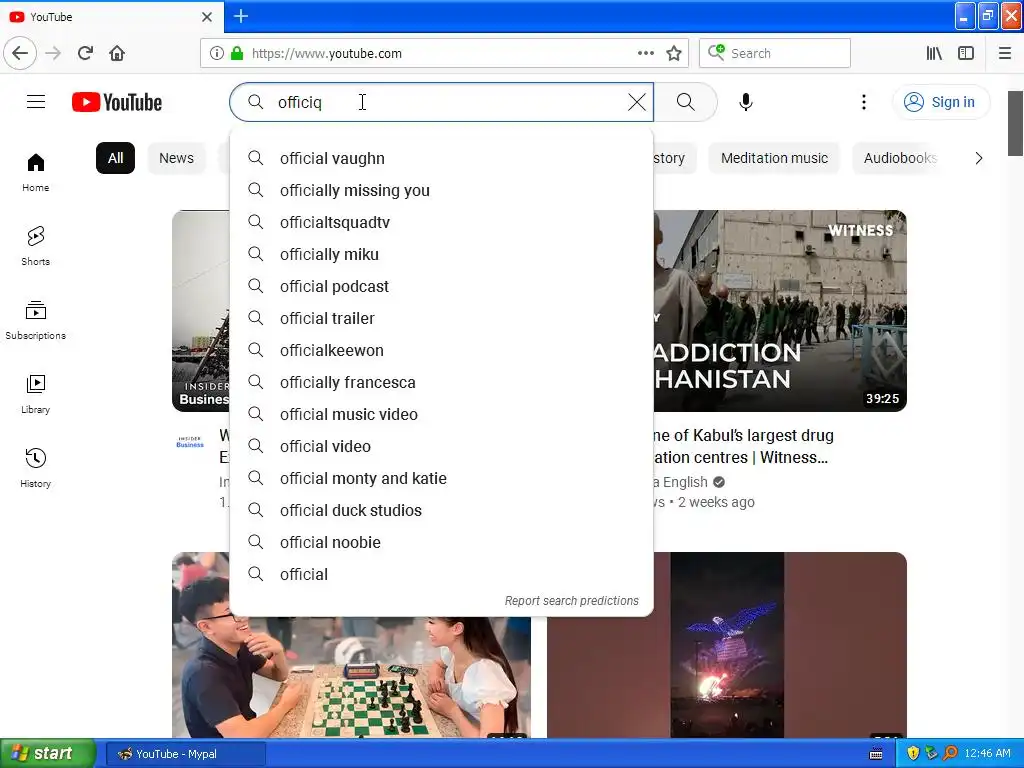Image resolution: width=1024 pixels, height=768 pixels.
Task: Open the Witness addiction video thumbnail
Action: 780,311
